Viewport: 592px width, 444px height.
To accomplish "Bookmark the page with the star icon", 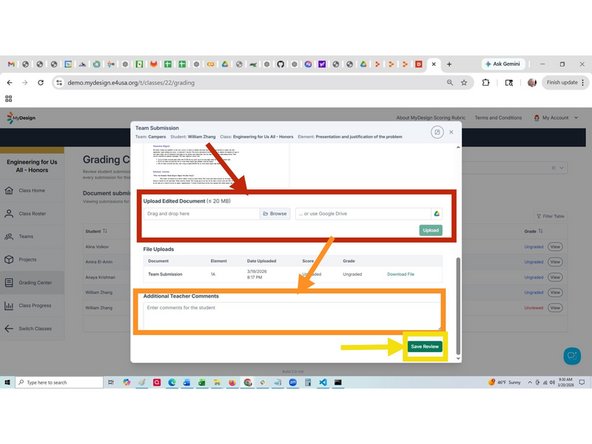I will click(x=464, y=83).
